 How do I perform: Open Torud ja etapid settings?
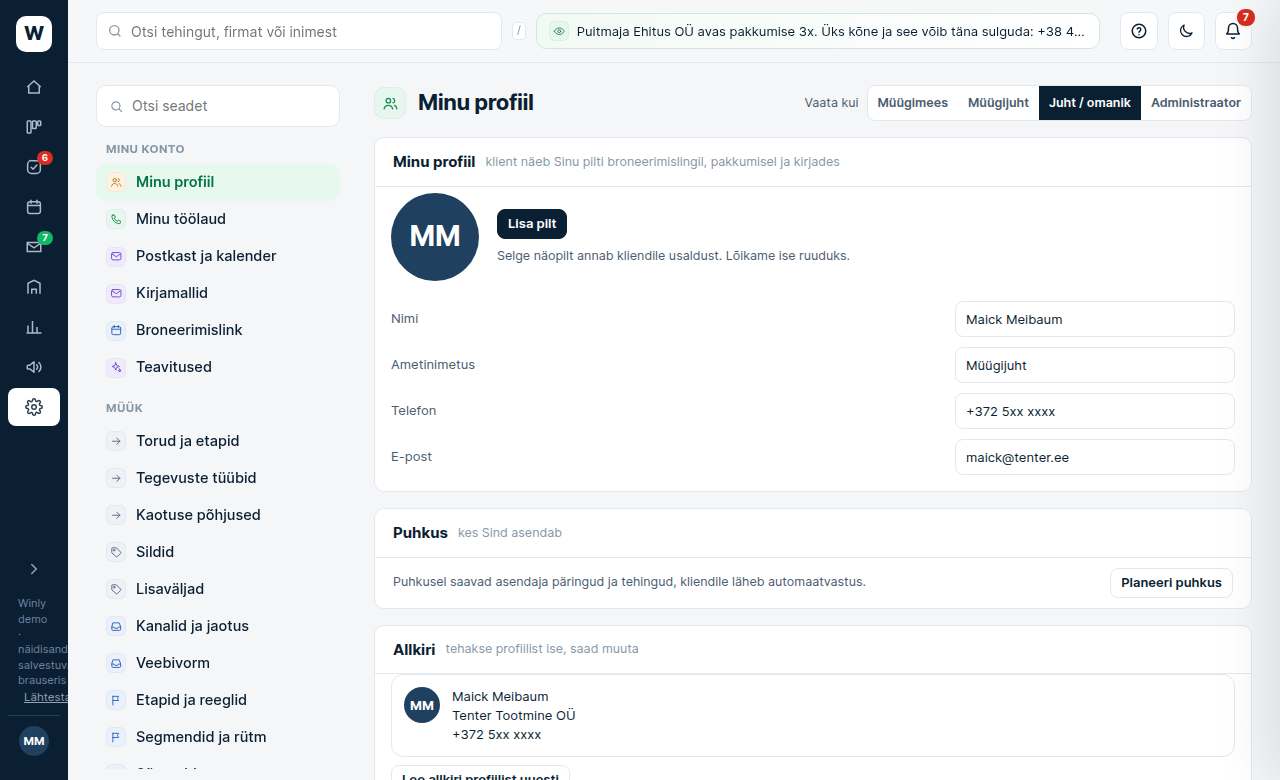click(218, 441)
